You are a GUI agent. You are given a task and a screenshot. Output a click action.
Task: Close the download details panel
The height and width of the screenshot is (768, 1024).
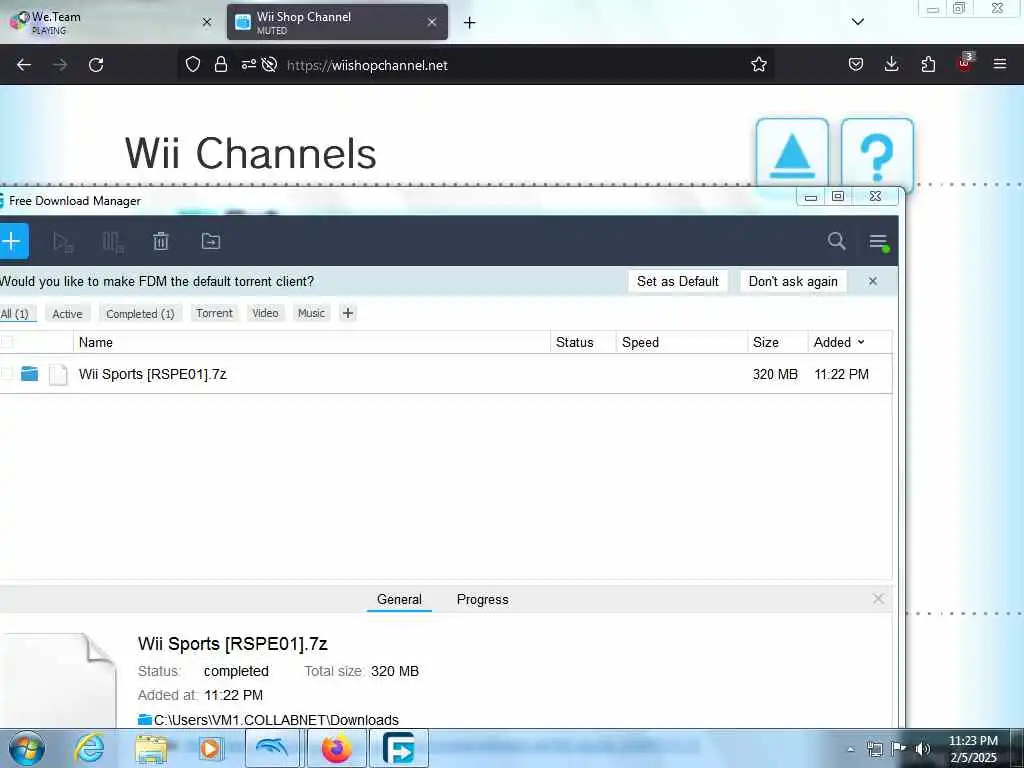878,599
